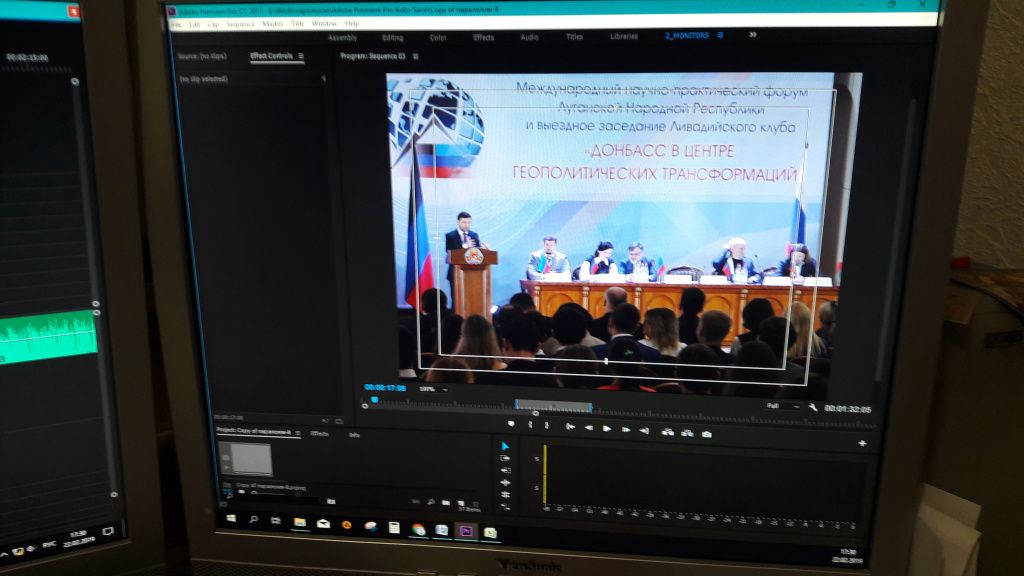This screenshot has width=1024, height=576.
Task: Click the Extract button
Action: tap(687, 432)
